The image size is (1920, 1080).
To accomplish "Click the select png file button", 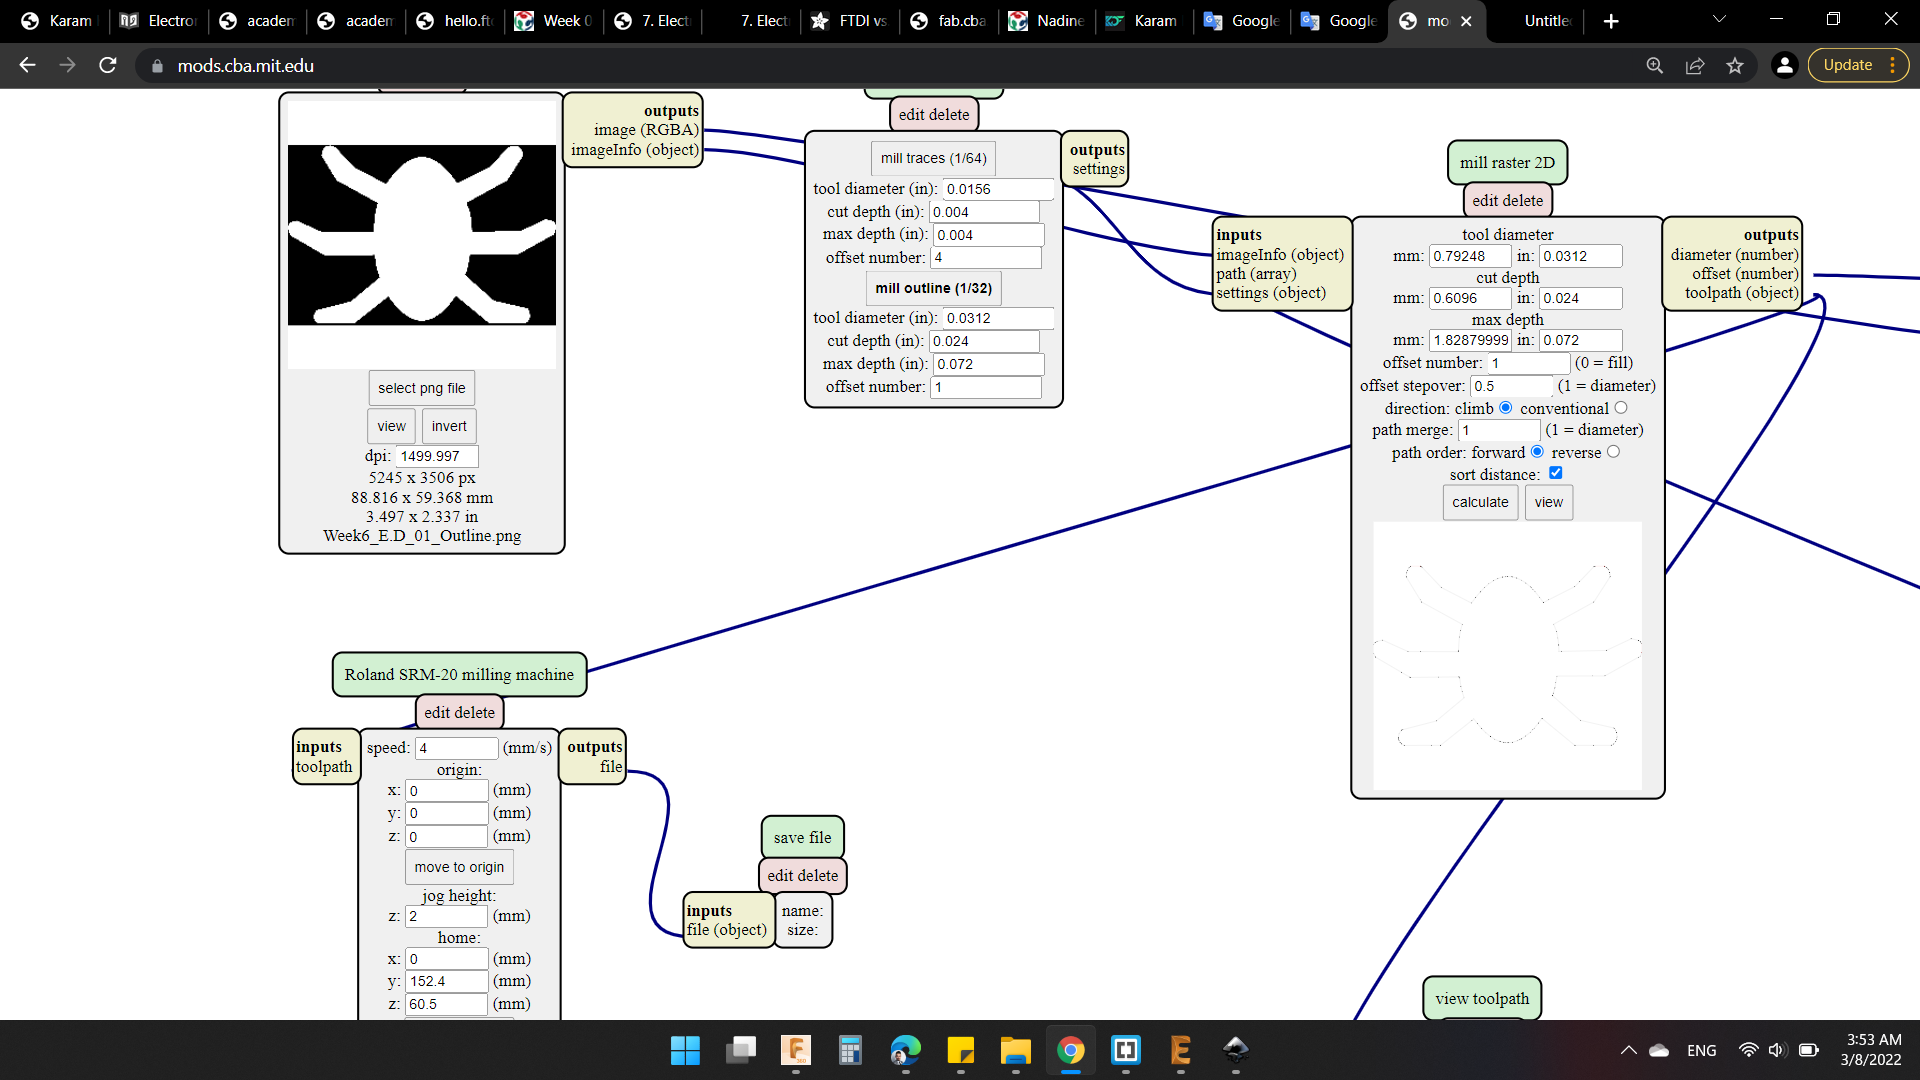I will tap(421, 388).
